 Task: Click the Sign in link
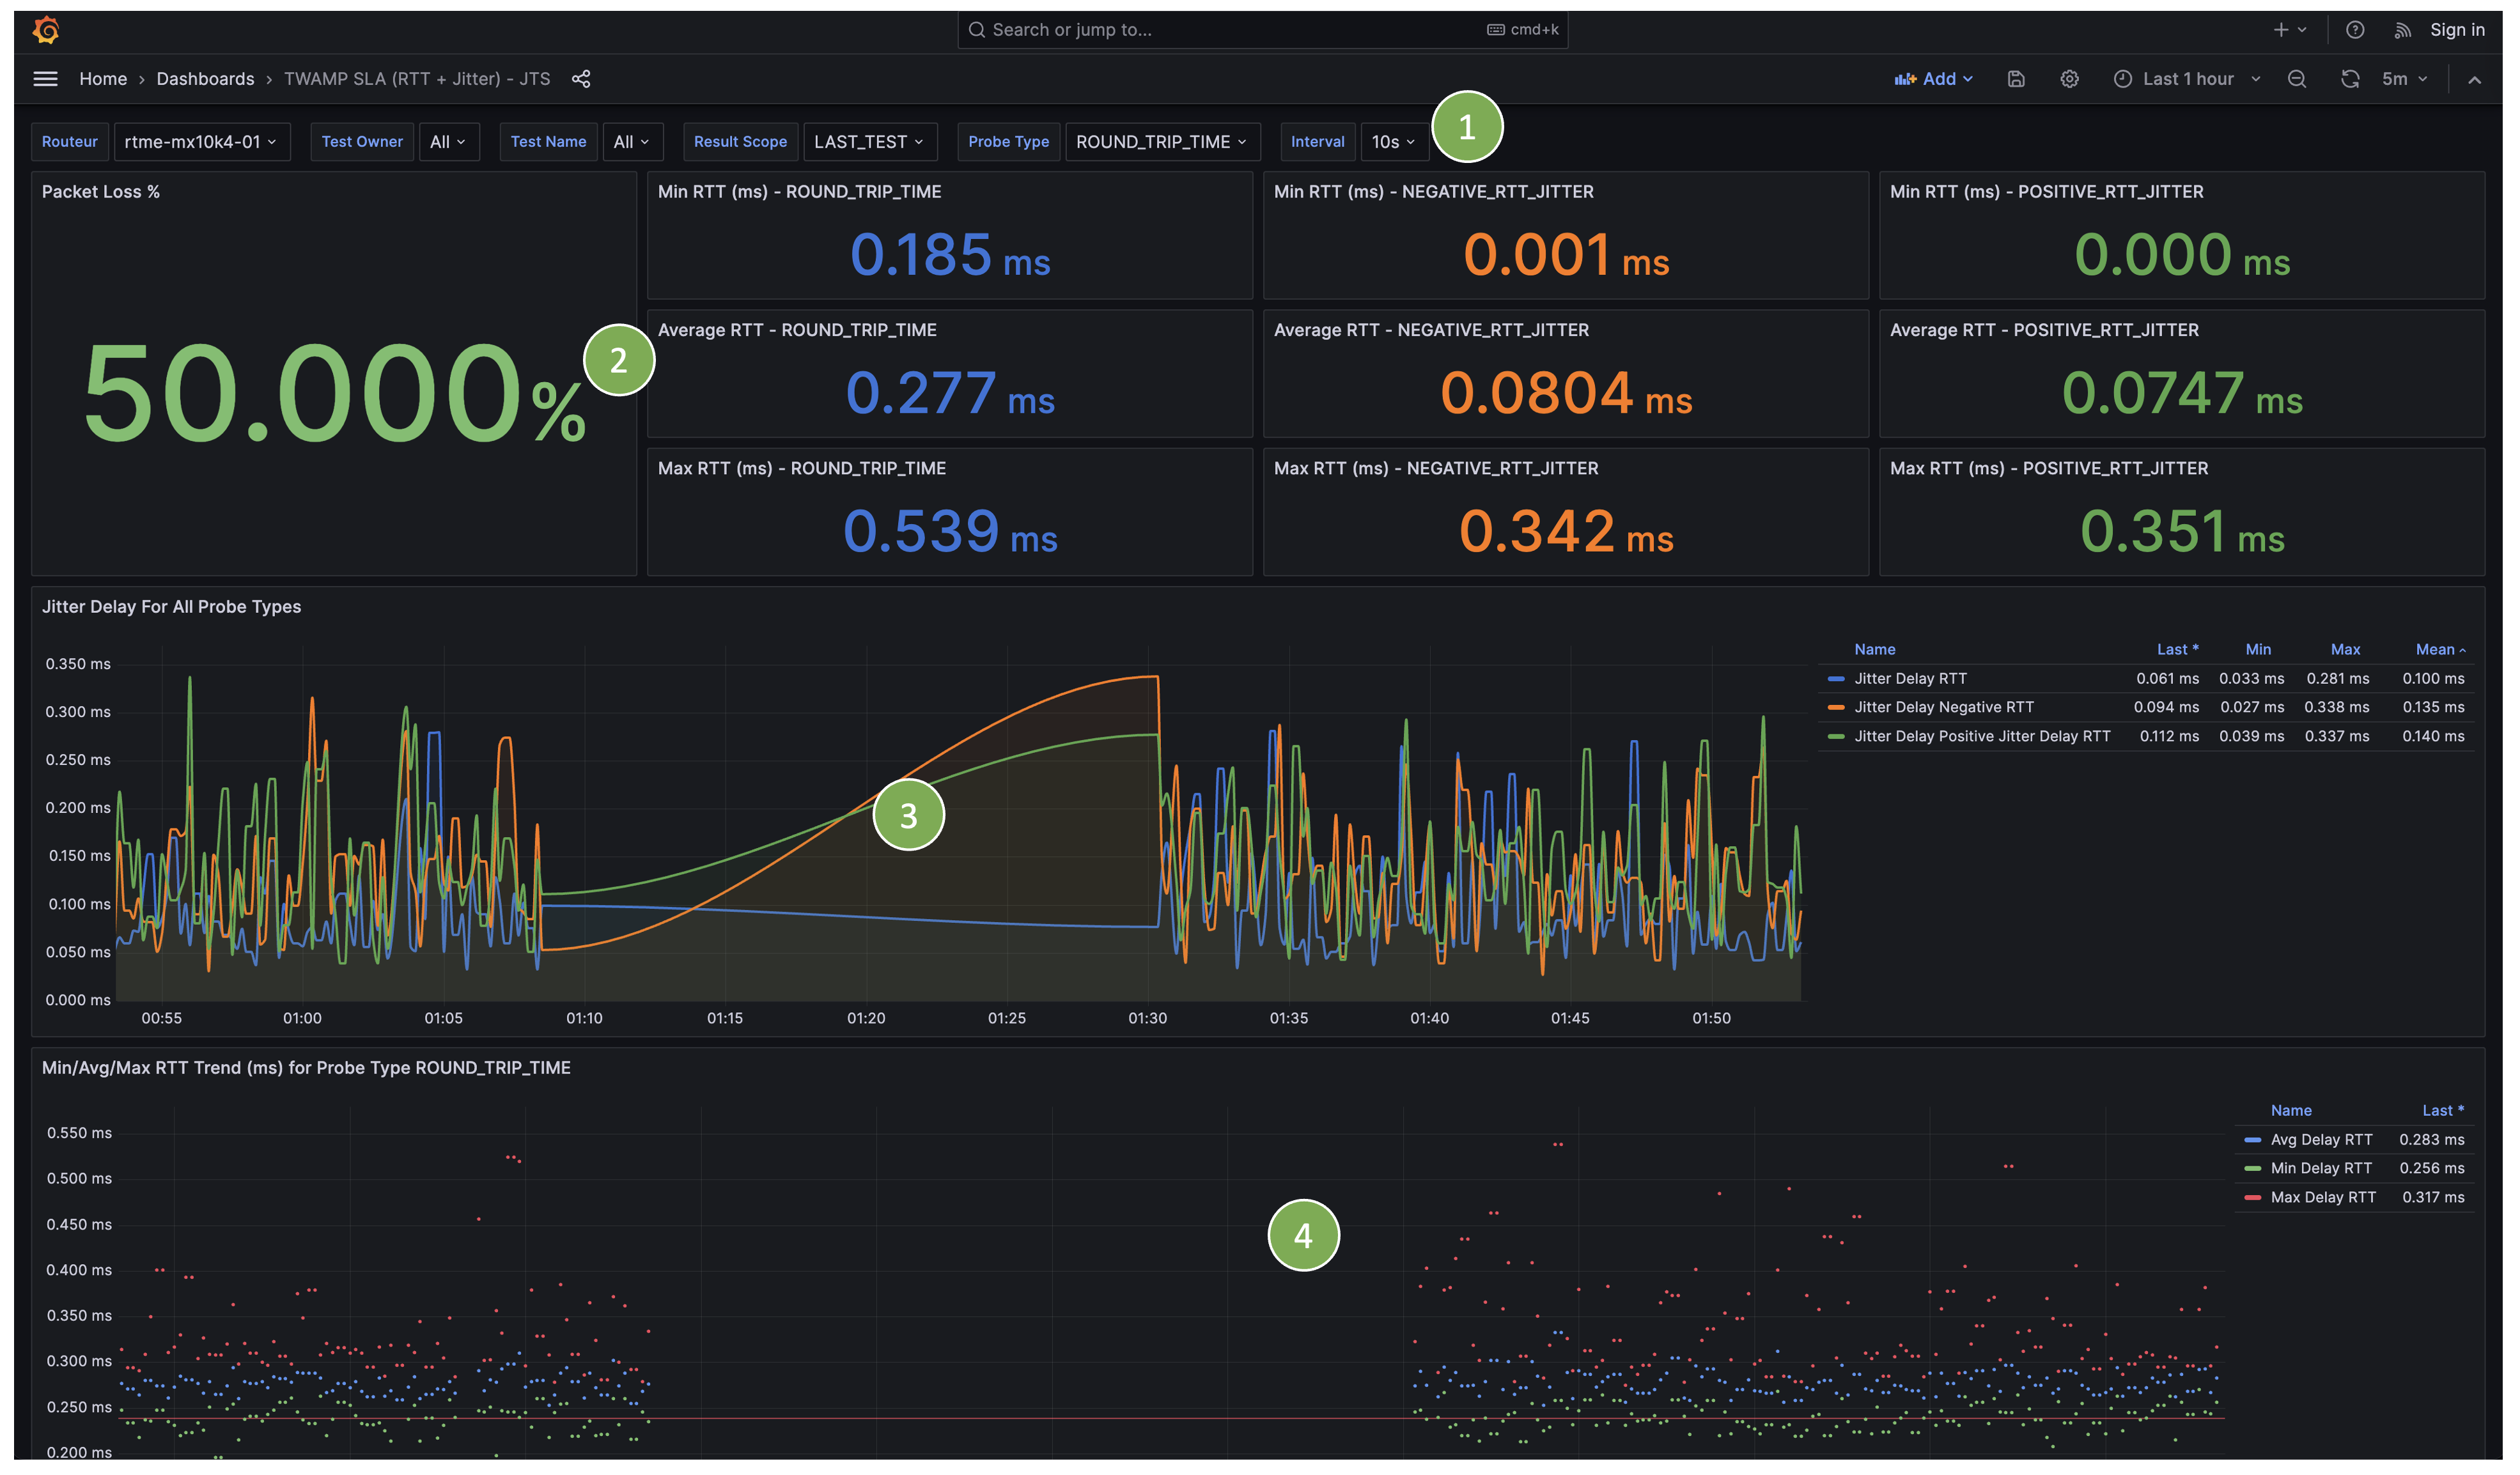tap(2457, 30)
